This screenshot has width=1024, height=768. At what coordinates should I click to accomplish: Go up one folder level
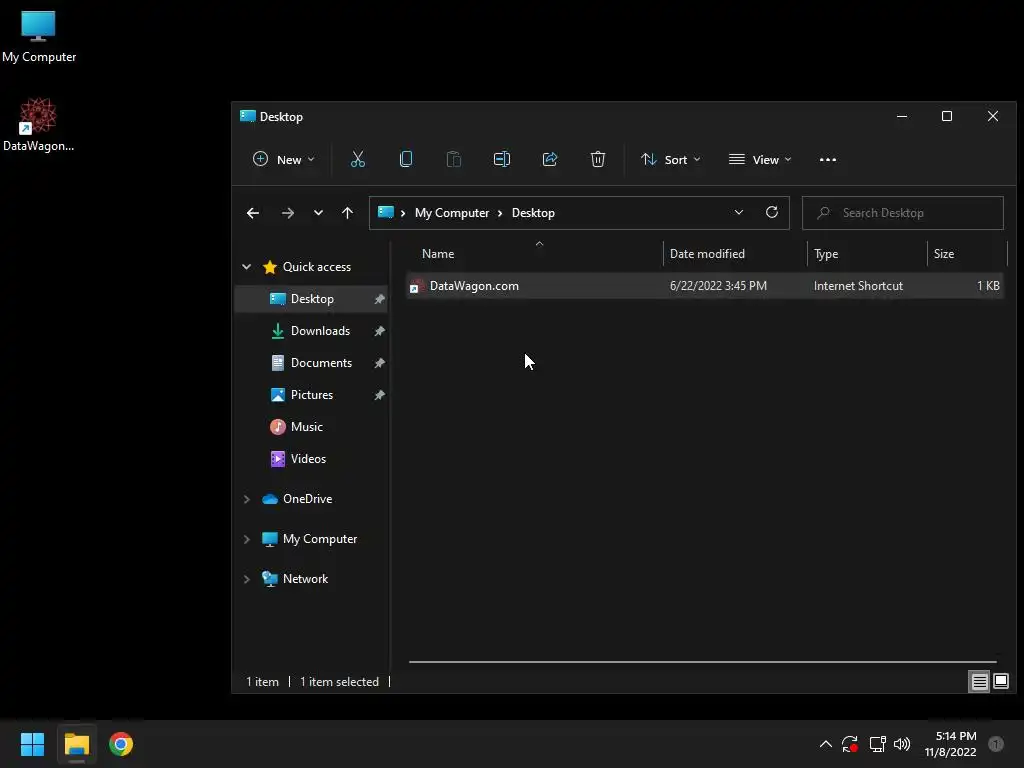tap(347, 213)
